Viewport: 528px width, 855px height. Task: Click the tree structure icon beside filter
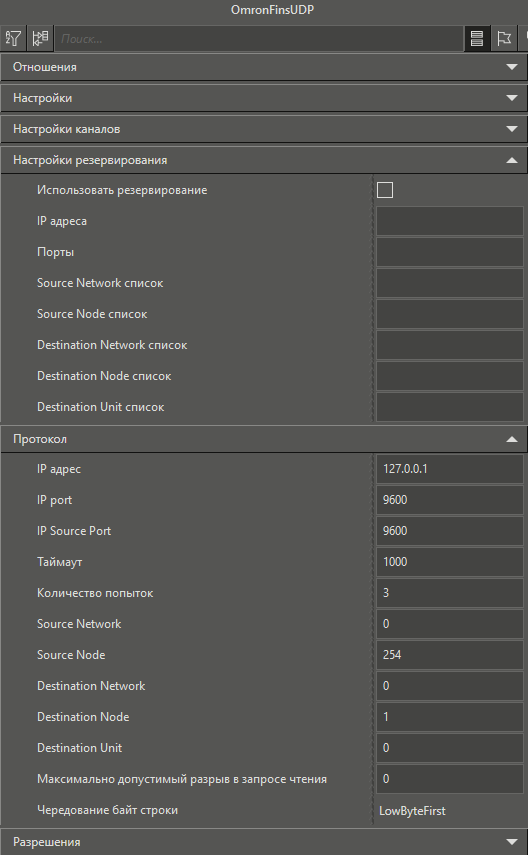(40, 39)
